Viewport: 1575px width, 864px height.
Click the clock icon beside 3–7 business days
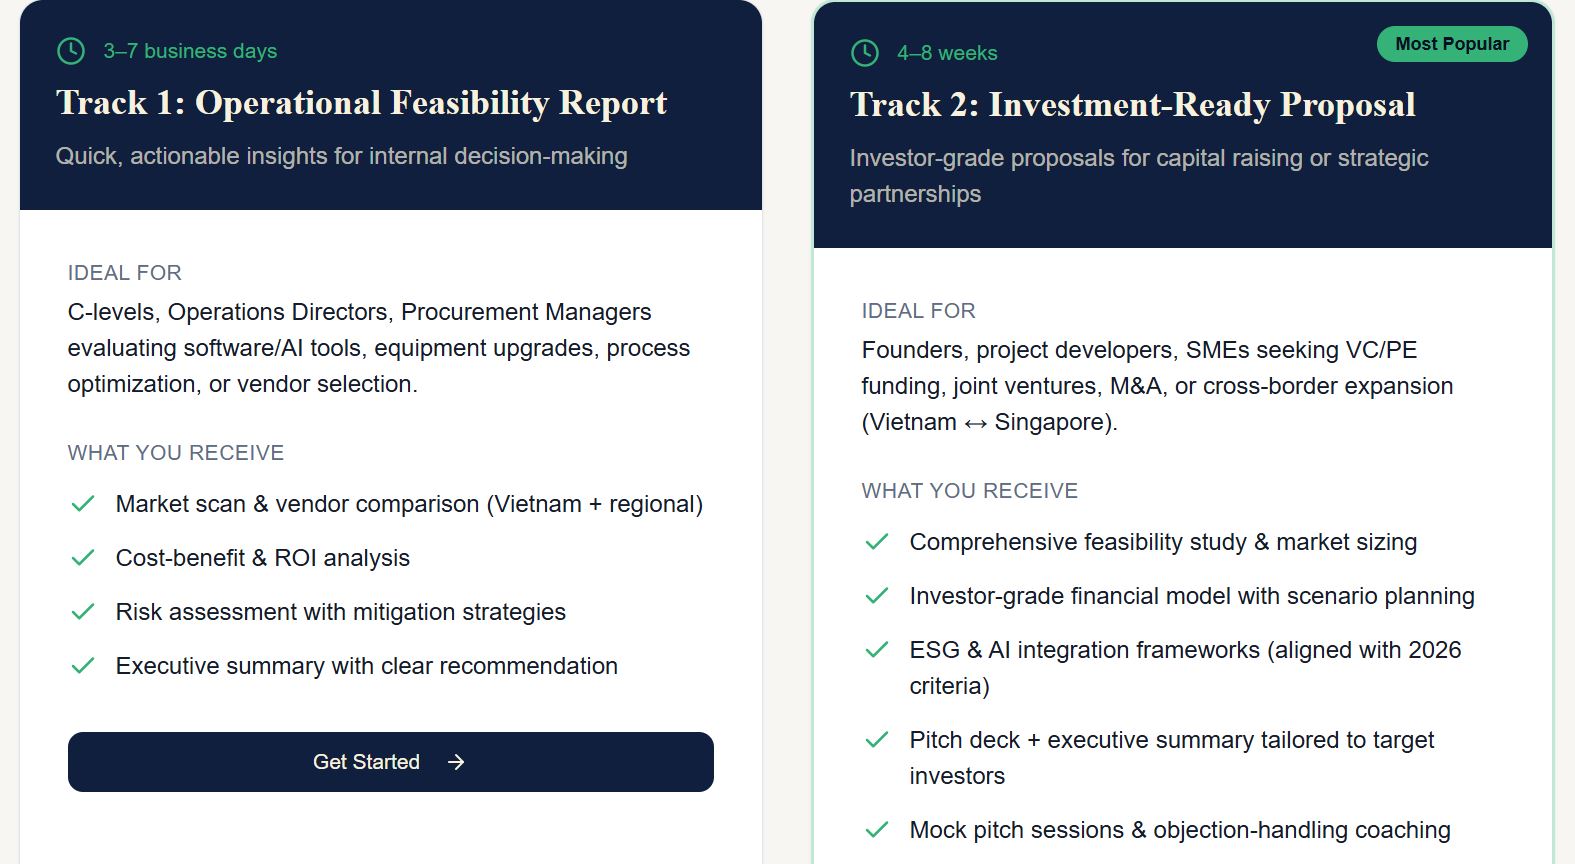coord(71,51)
